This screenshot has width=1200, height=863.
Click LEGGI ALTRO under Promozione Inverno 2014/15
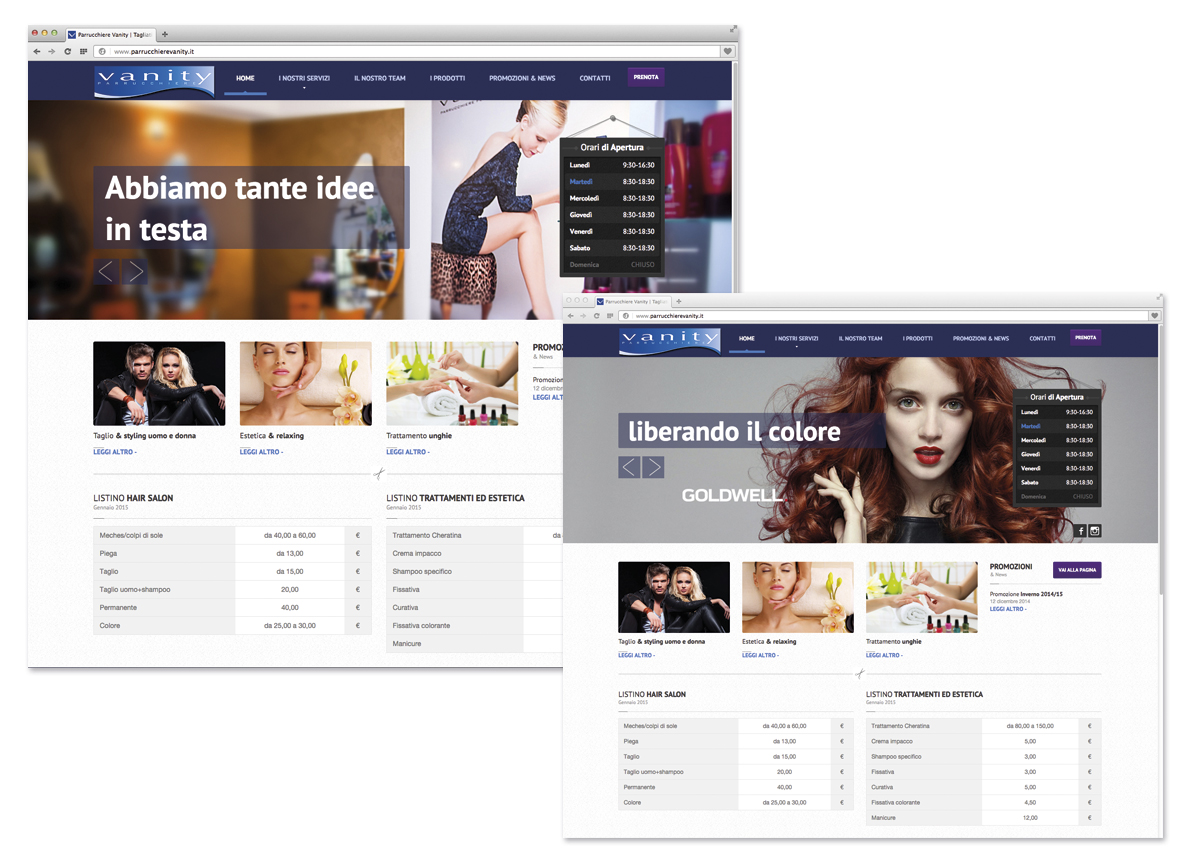[1008, 609]
